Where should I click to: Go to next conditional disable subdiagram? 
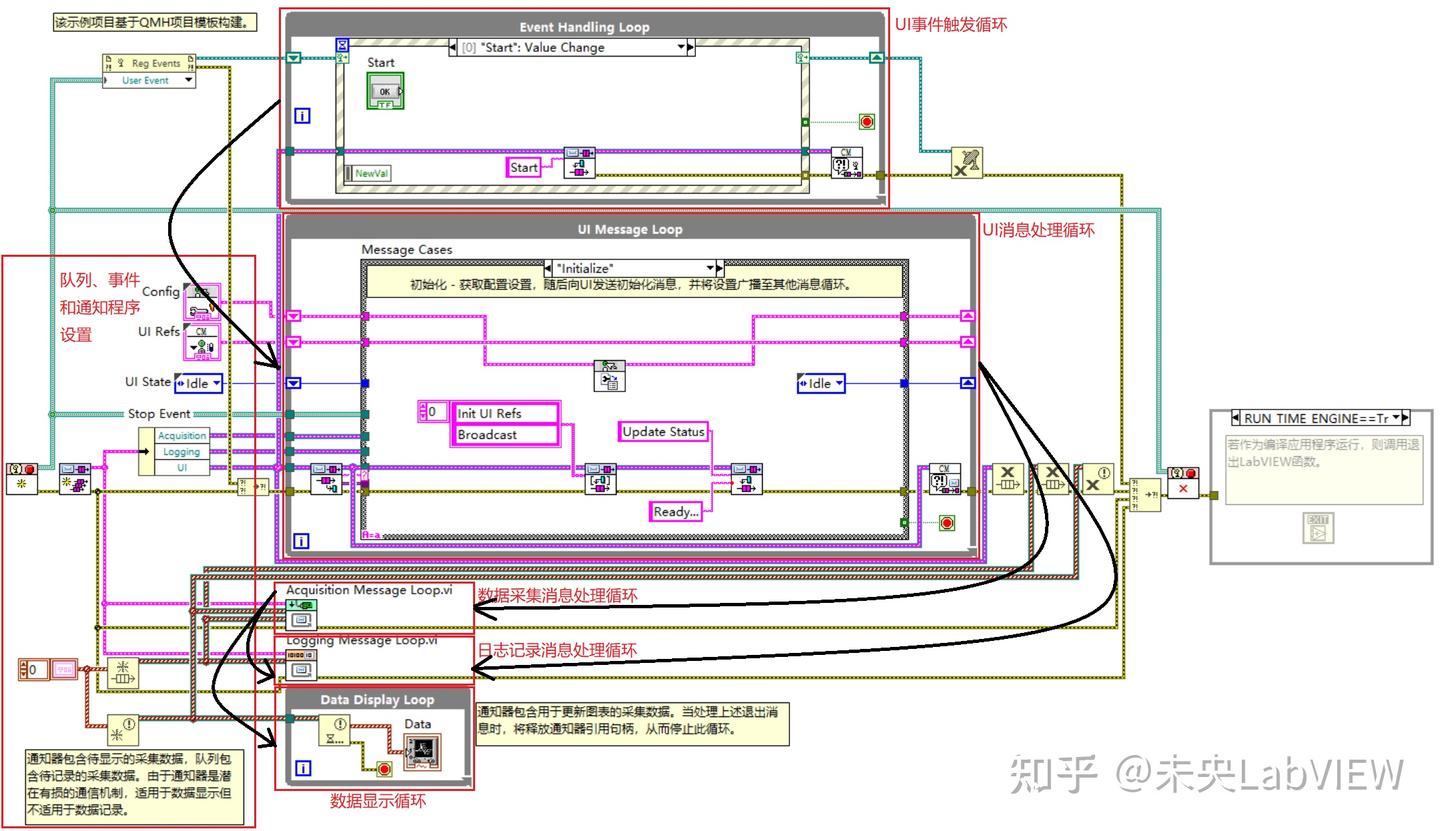pos(1404,418)
